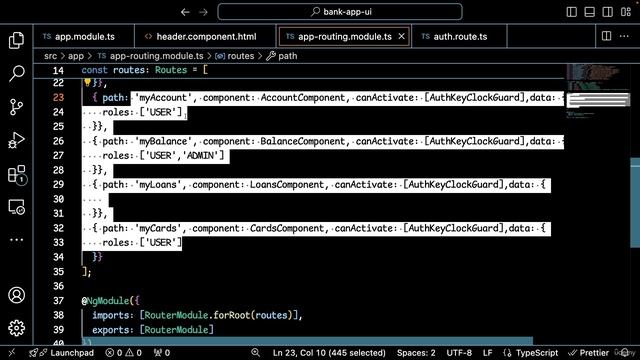Screen dimensions: 640x360
Task: Toggle the primary side bar layout icon
Action: [x=571, y=12]
